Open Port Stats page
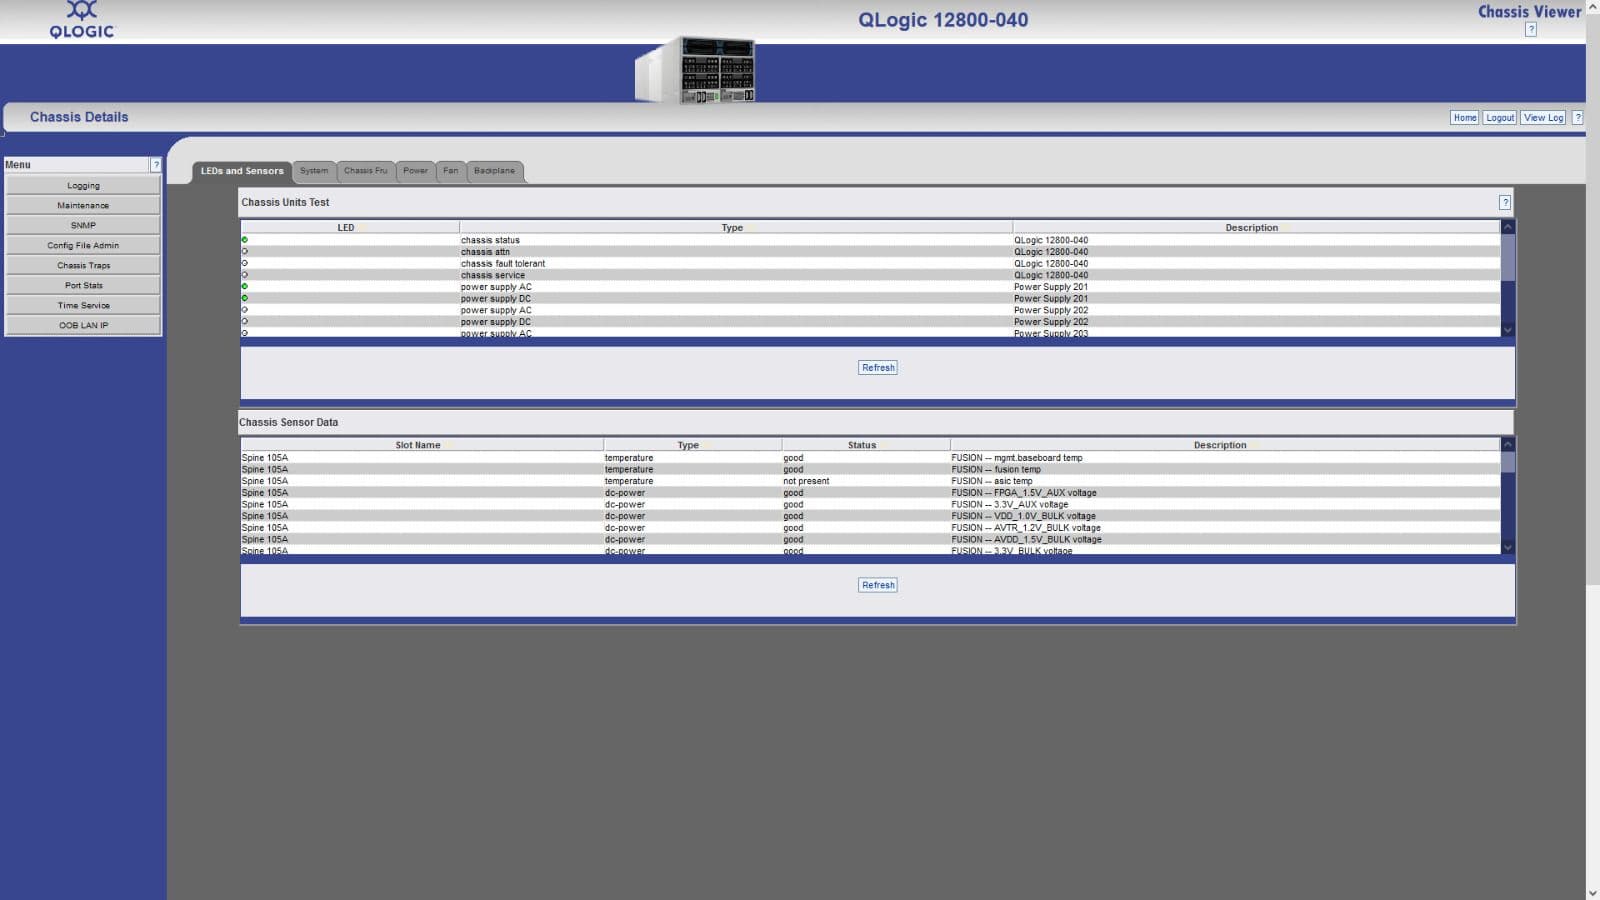The height and width of the screenshot is (900, 1600). point(83,285)
